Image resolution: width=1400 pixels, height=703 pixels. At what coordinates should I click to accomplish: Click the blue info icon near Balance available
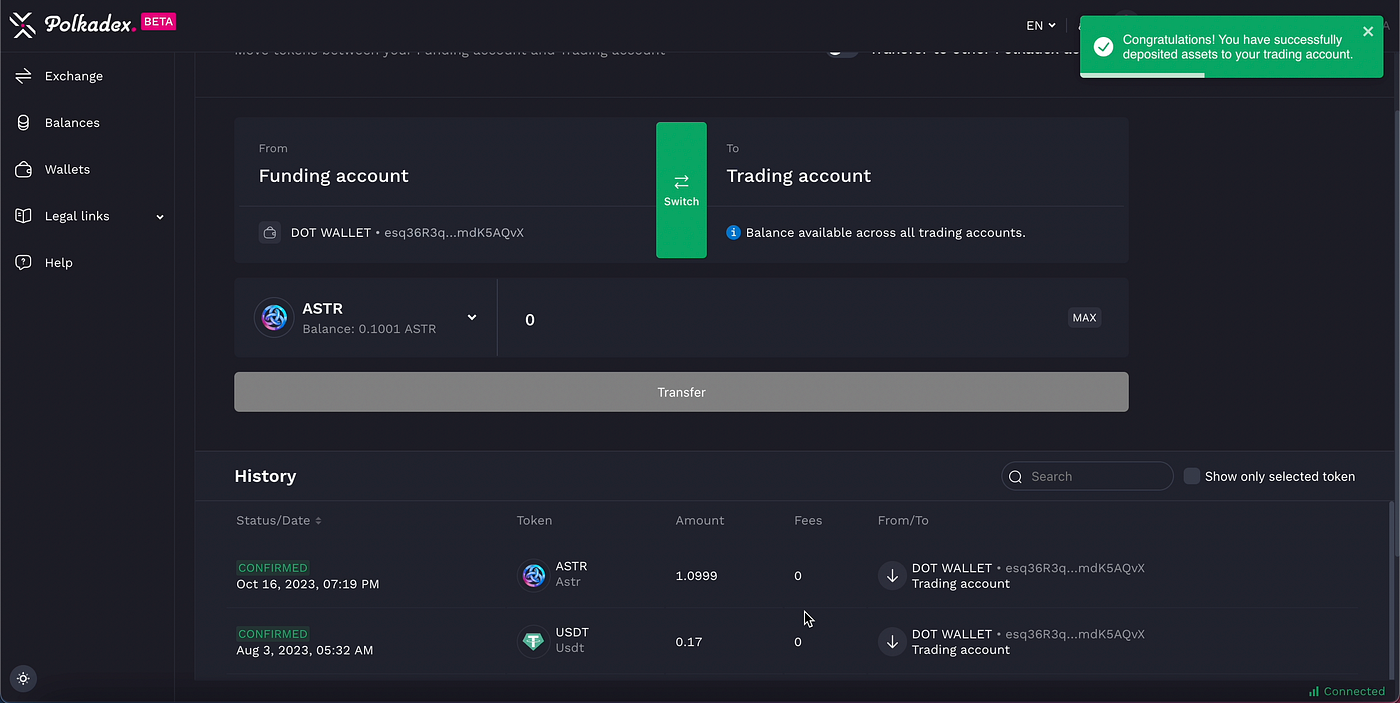click(x=733, y=233)
